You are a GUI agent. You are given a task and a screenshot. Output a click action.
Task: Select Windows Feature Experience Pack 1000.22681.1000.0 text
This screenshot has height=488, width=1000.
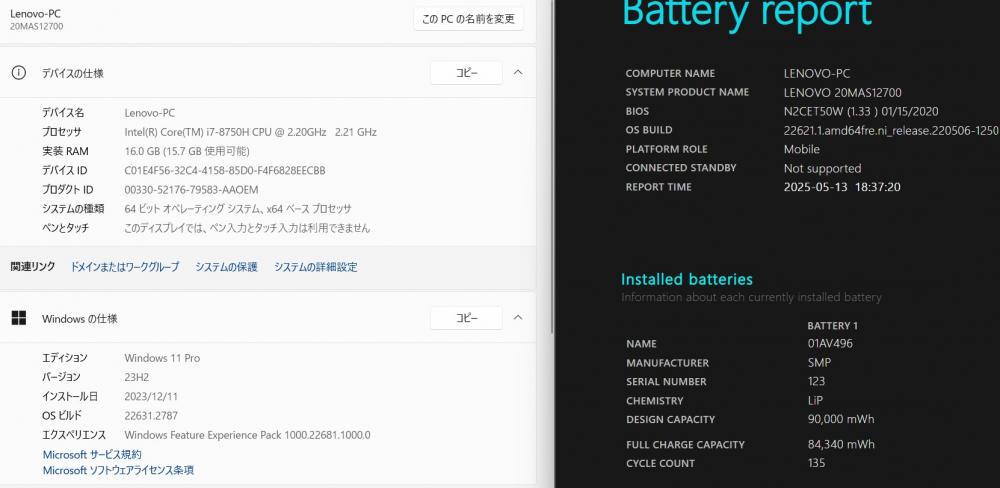click(x=247, y=435)
